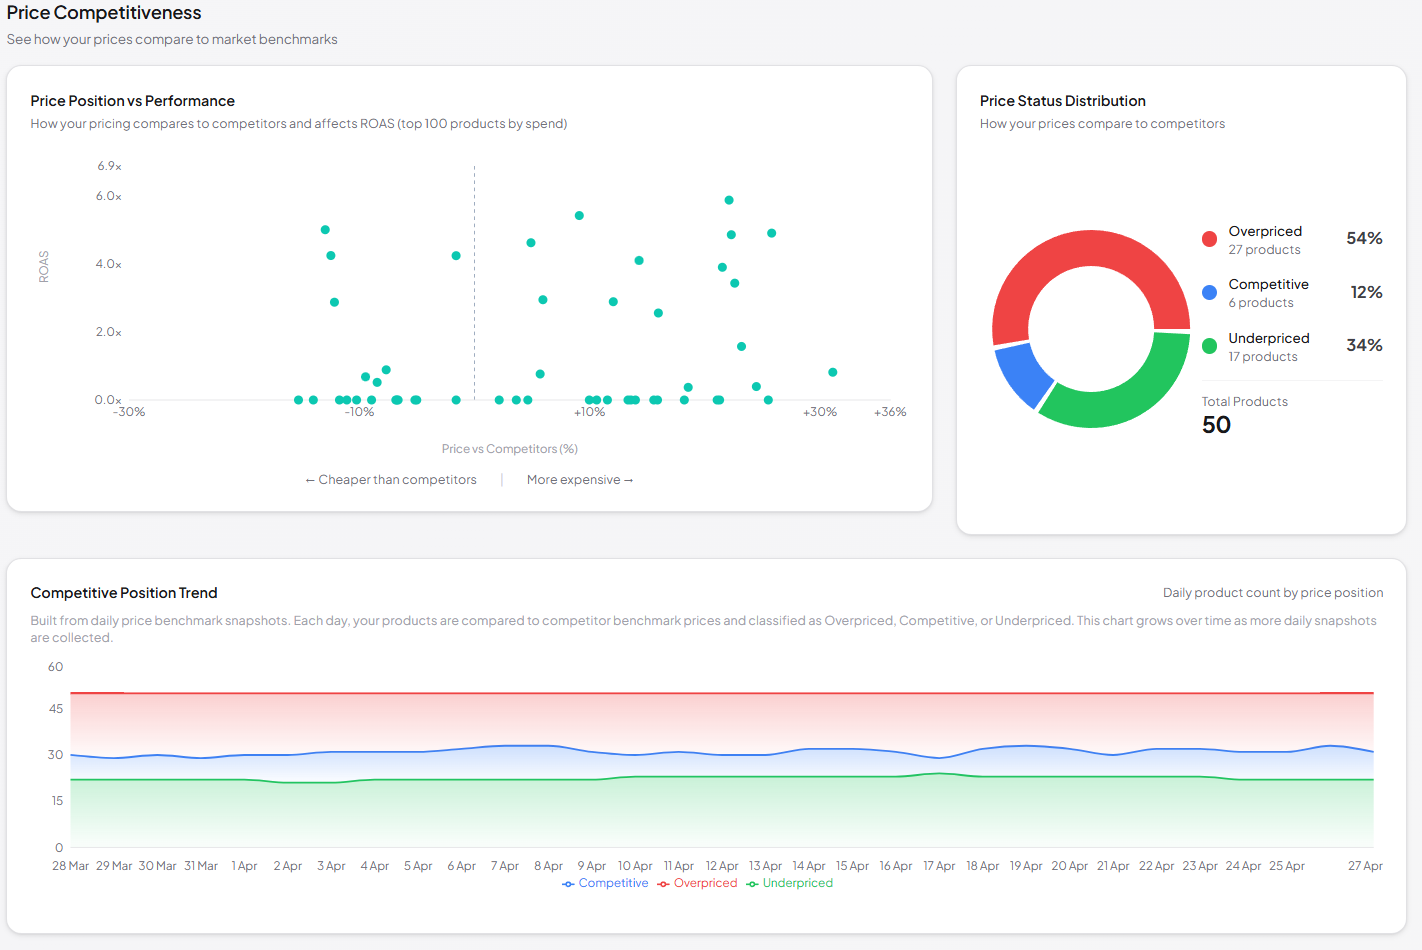Image resolution: width=1422 pixels, height=950 pixels.
Task: Expand the Price Position vs Performance panel
Action: tap(132, 101)
